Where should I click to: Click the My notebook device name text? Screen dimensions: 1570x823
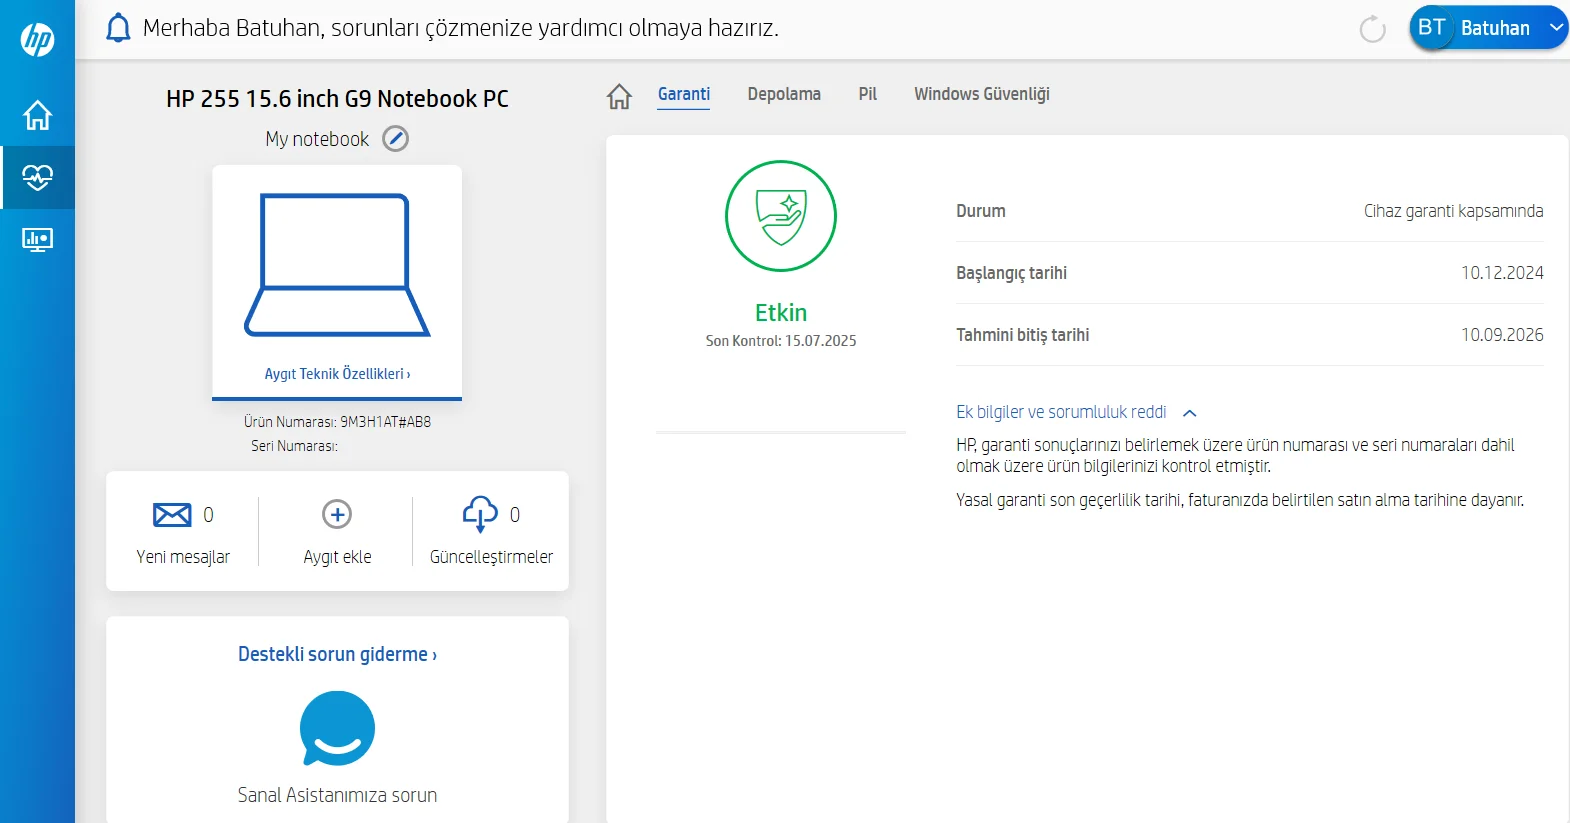[x=317, y=139]
